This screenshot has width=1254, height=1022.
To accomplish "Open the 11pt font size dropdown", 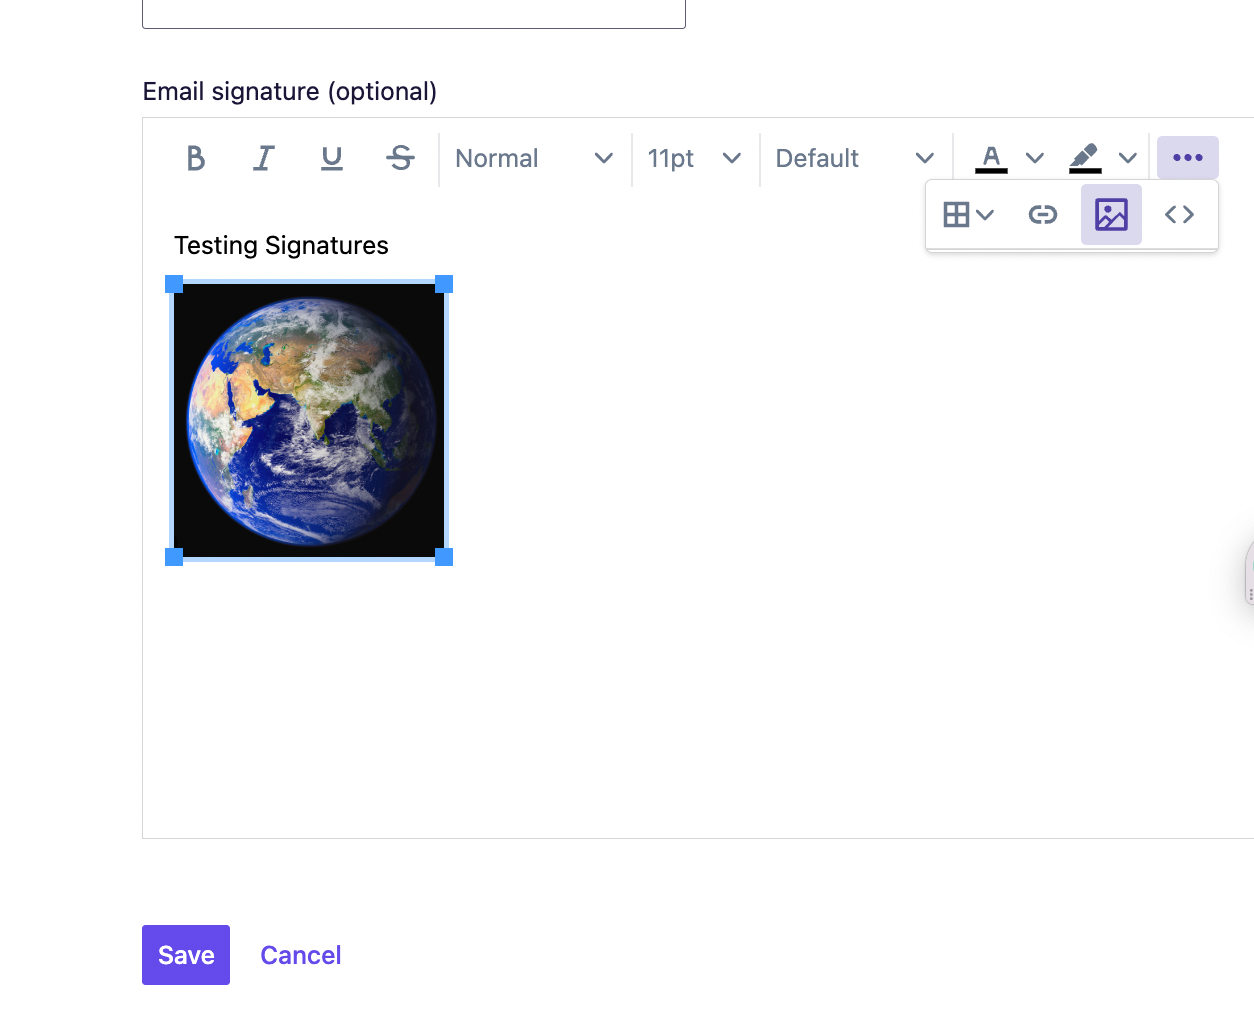I will pyautogui.click(x=694, y=158).
